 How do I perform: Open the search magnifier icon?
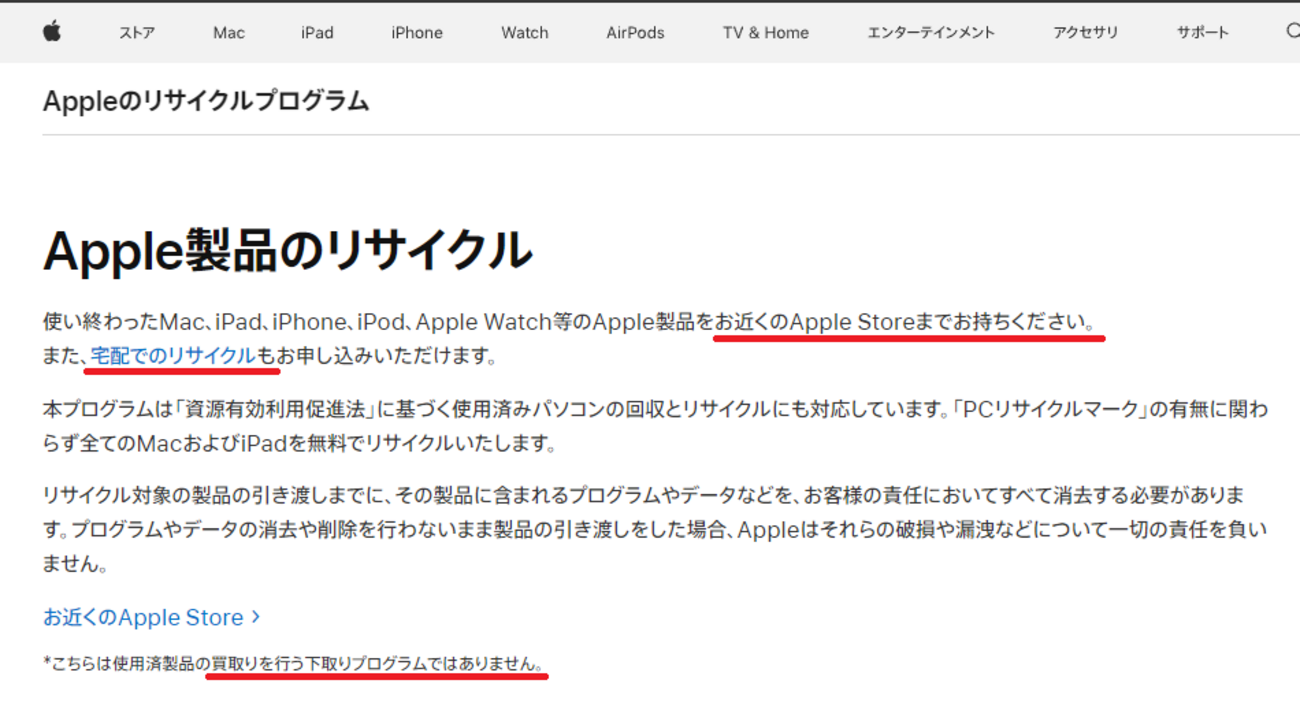[1292, 32]
